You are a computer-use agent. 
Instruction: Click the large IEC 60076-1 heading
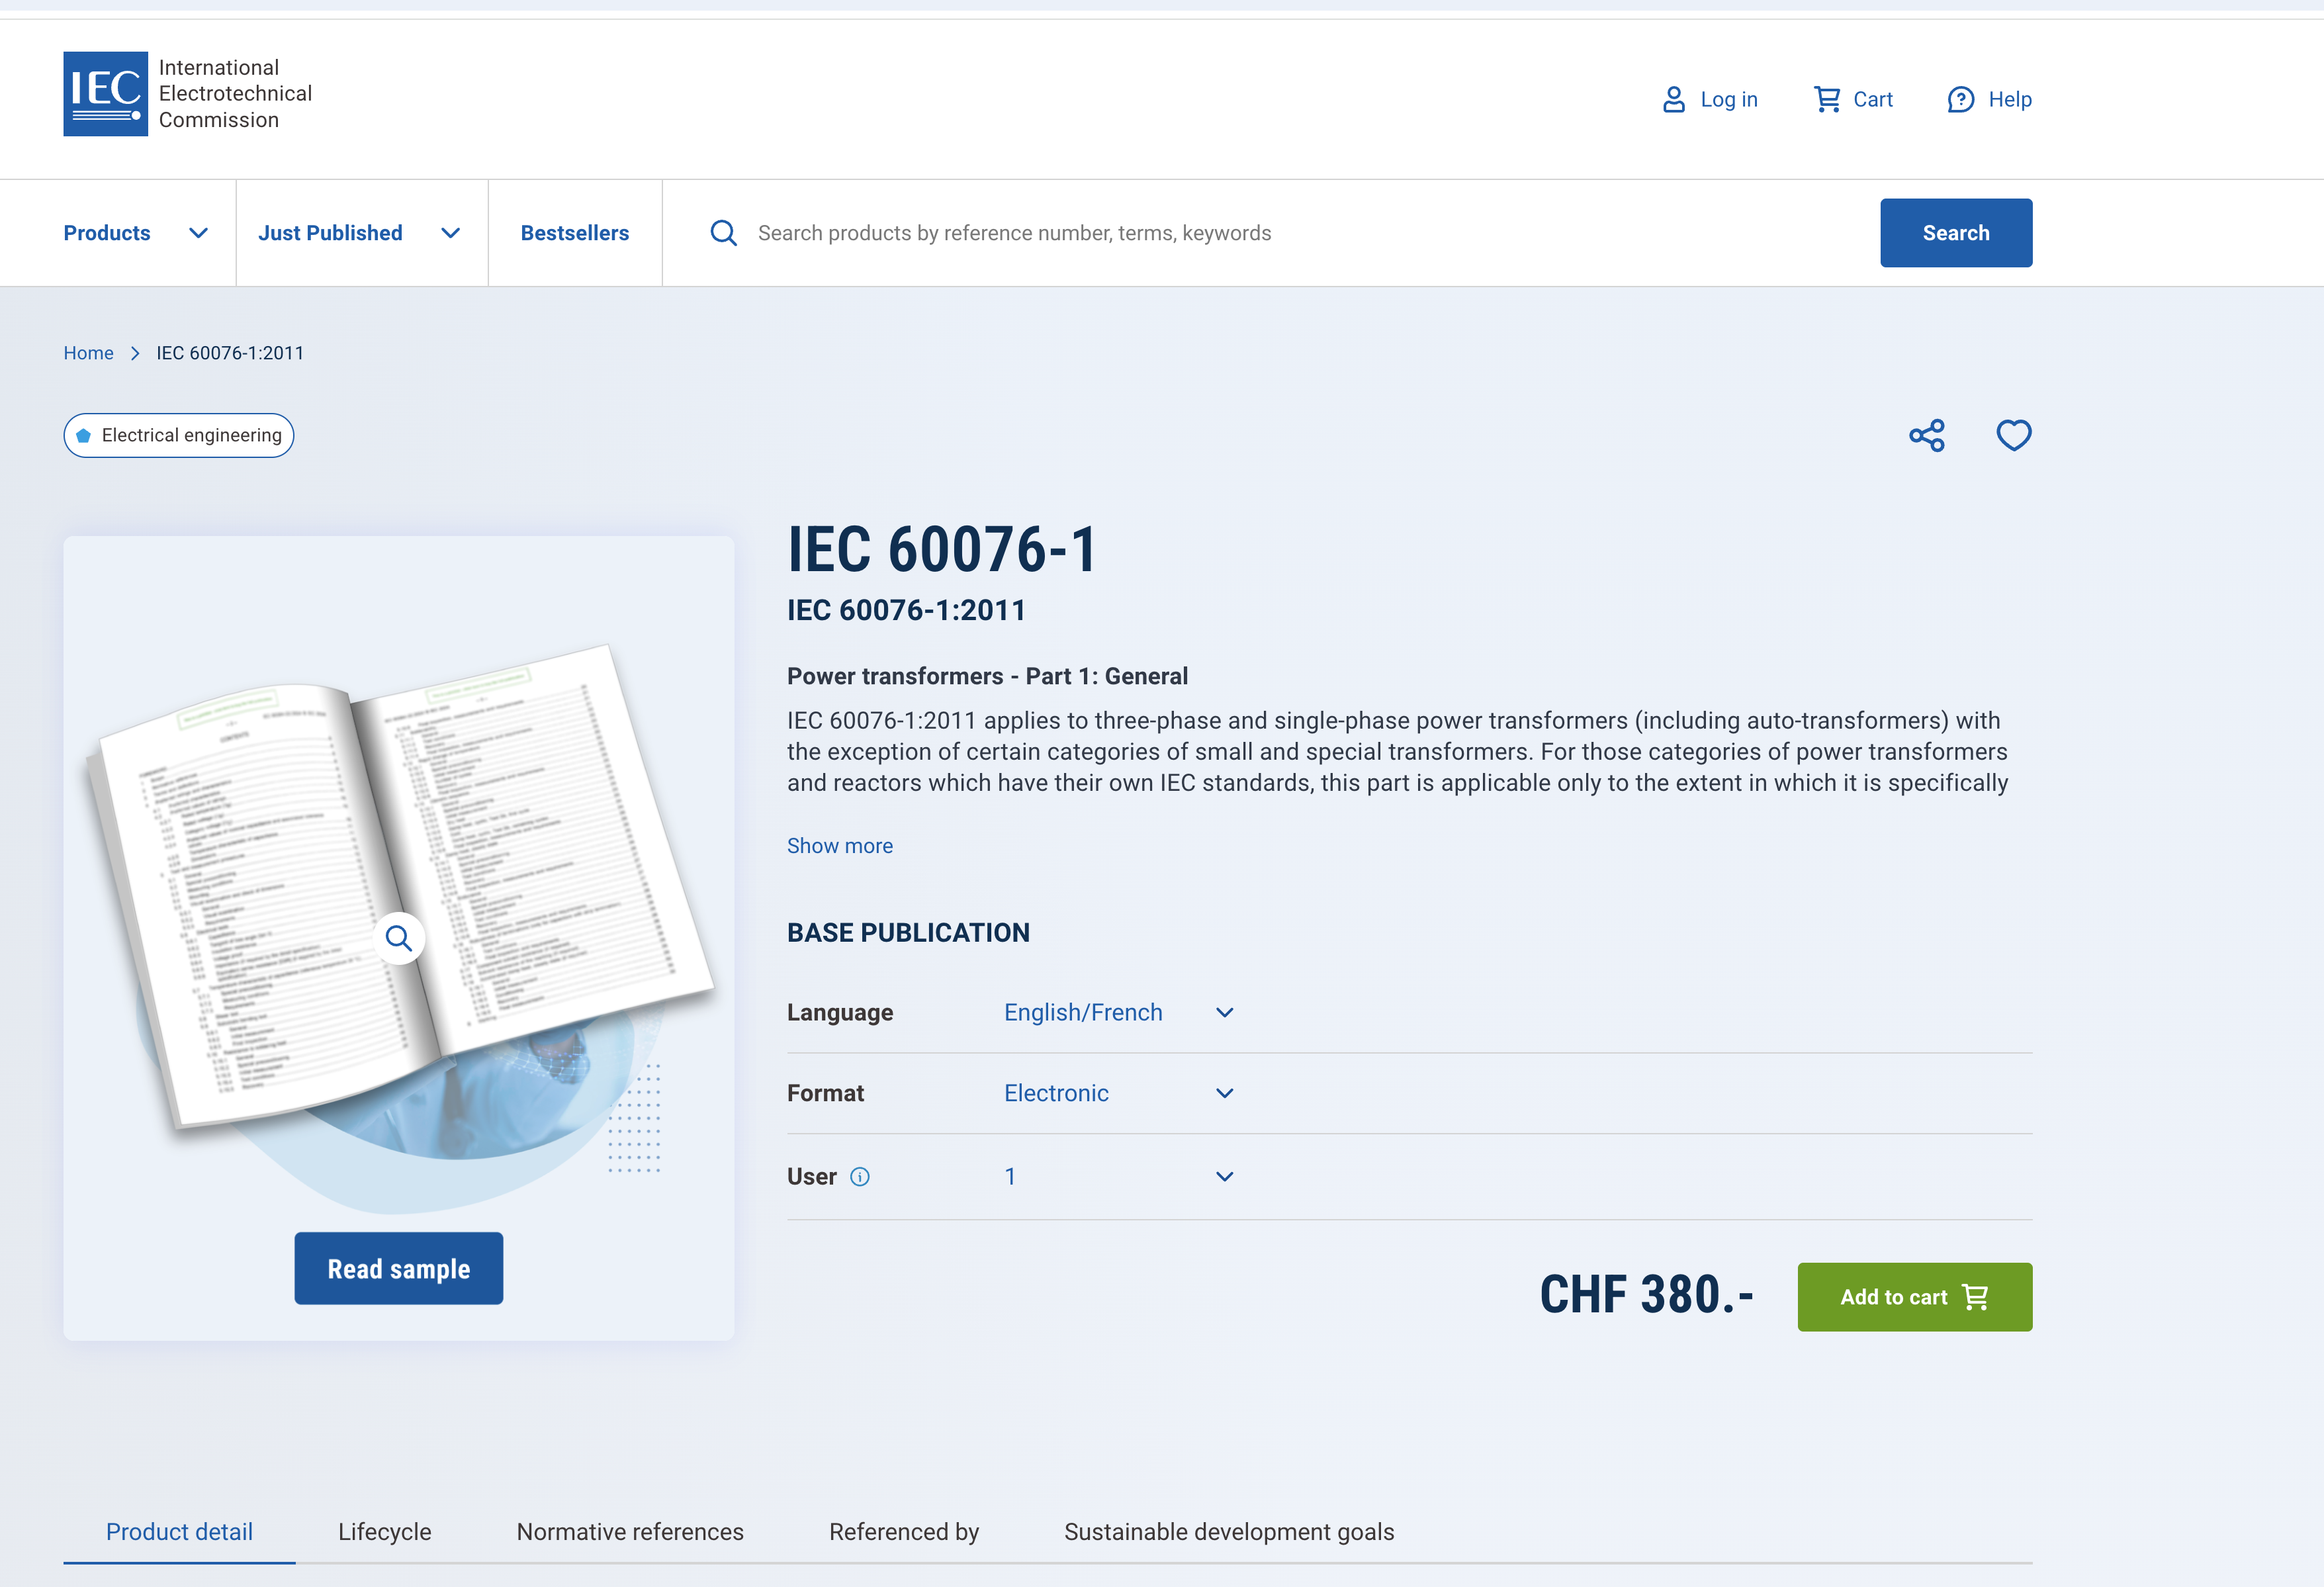tap(942, 550)
